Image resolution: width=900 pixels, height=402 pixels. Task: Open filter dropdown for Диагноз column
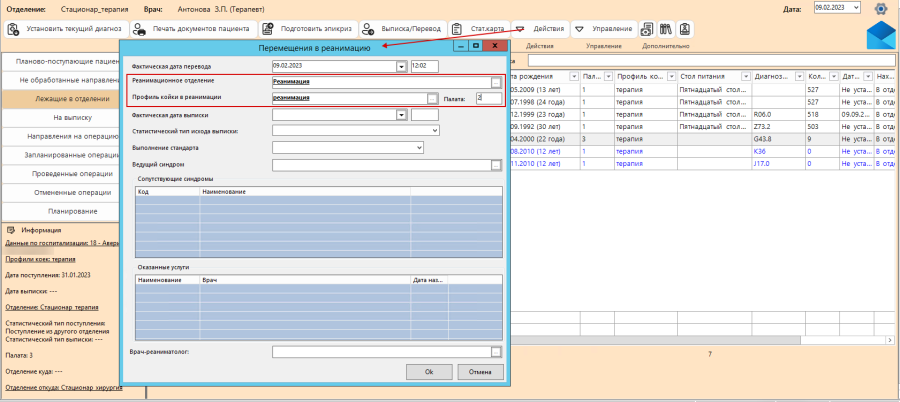pos(800,76)
